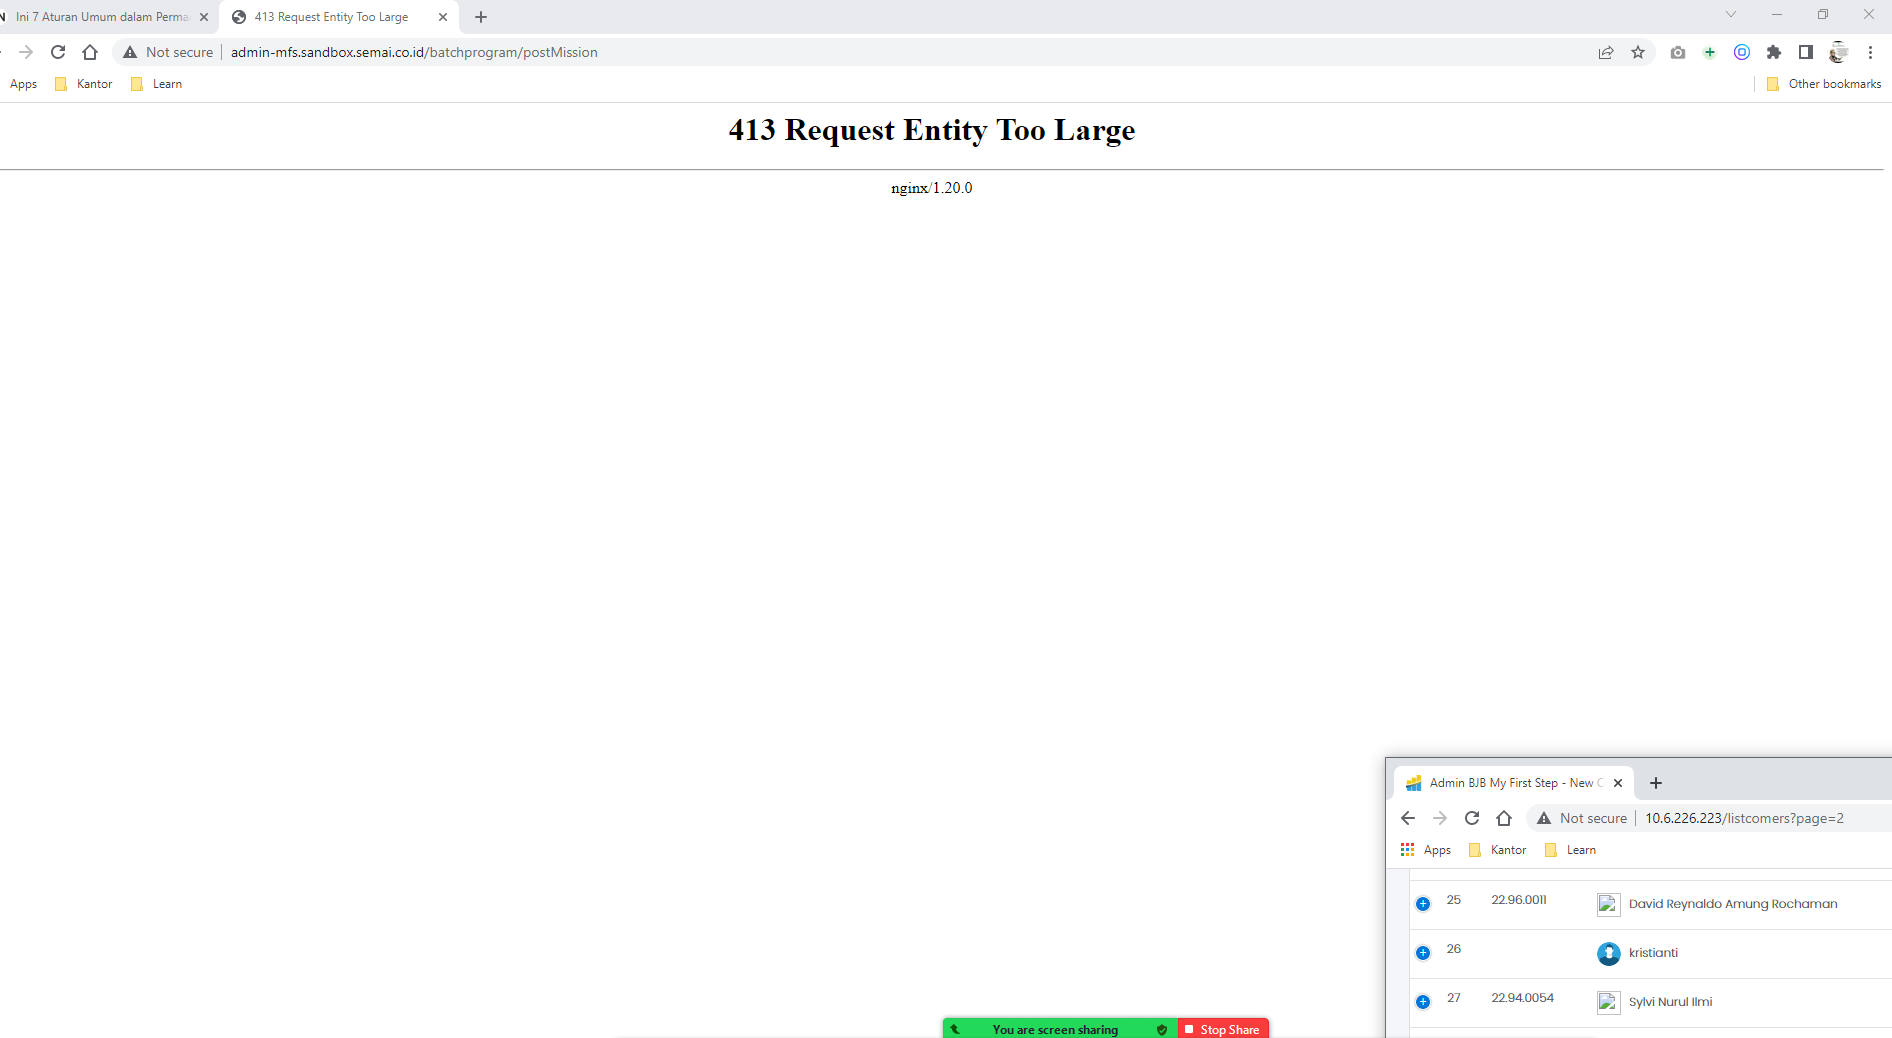Click the ID 22.96.0011
1892x1038 pixels.
point(1519,900)
